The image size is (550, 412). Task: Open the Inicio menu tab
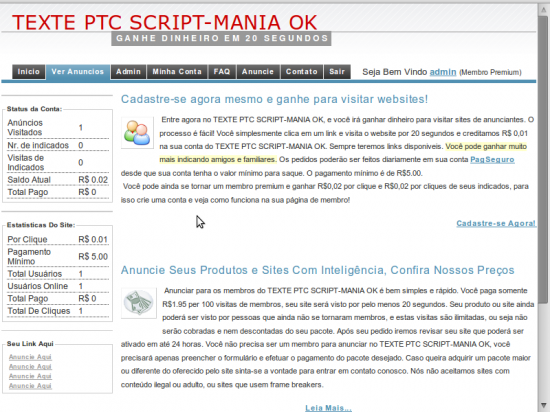point(29,72)
